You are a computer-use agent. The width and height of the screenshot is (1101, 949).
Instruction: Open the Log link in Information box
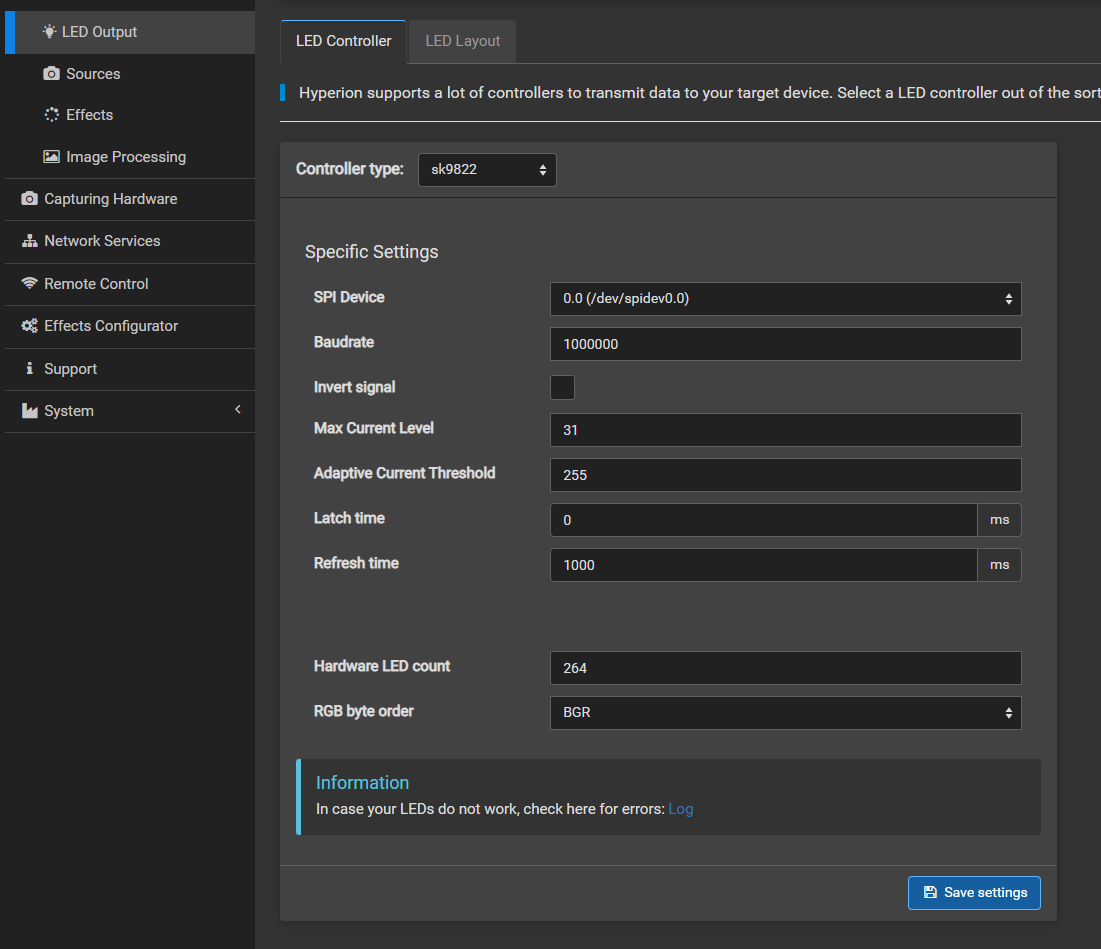(680, 809)
